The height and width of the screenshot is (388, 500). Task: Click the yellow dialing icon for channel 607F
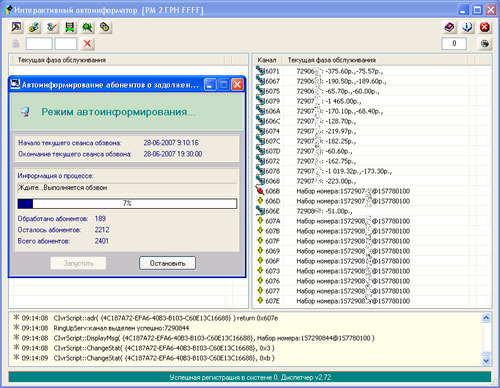pos(260,241)
